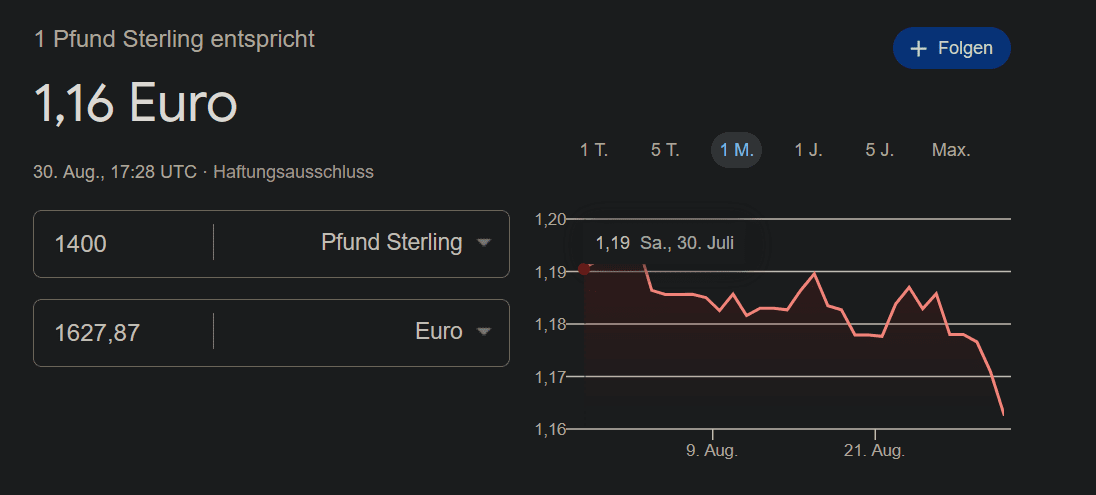Viewport: 1096px width, 495px height.
Task: Switch chart to 1 T. range
Action: click(x=594, y=150)
